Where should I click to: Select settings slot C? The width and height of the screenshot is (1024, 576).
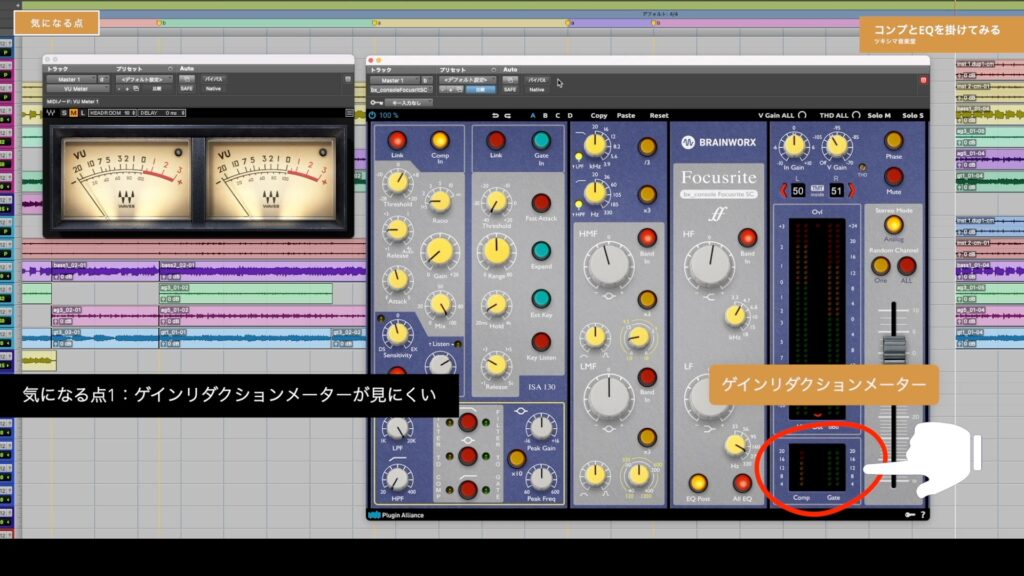(x=558, y=116)
